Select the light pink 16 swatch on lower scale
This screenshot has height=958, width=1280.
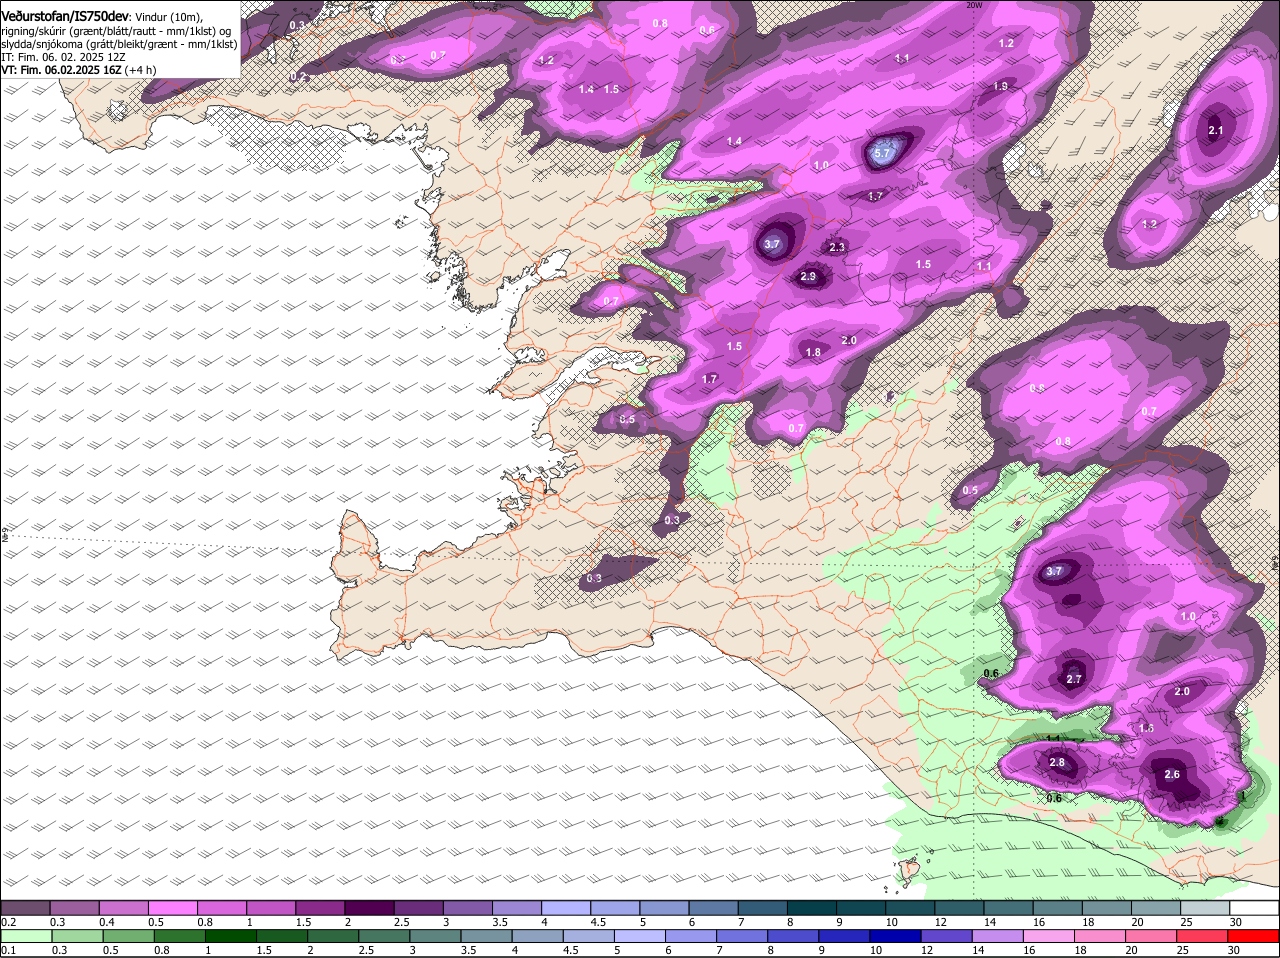pyautogui.click(x=1050, y=936)
